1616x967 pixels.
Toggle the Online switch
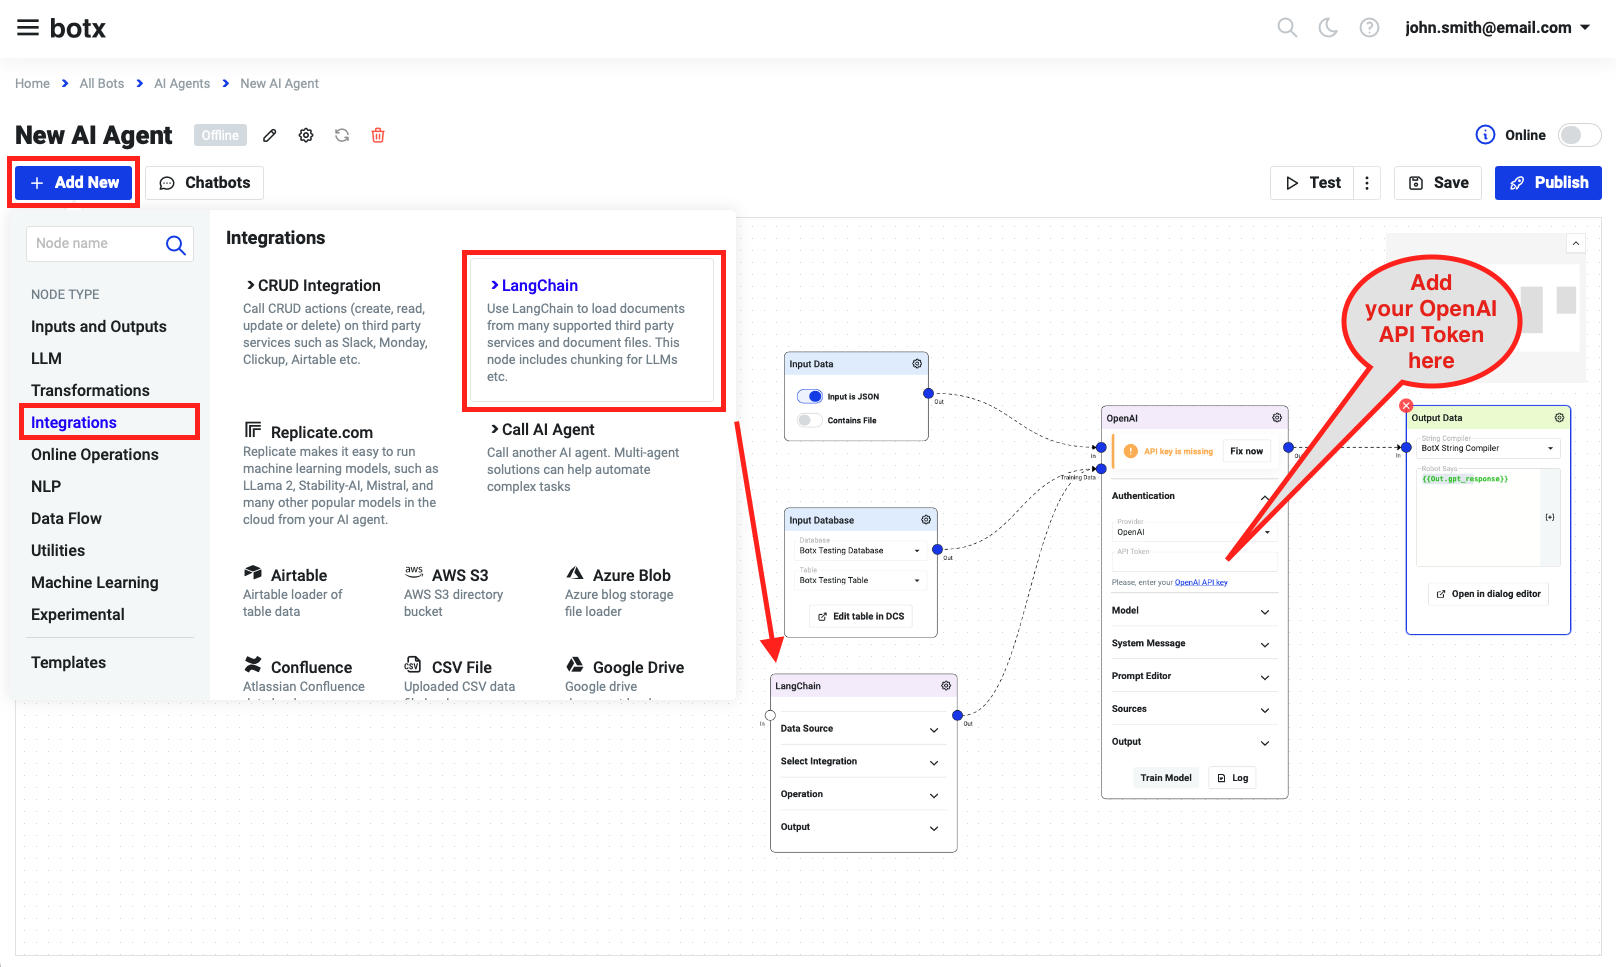pos(1579,135)
